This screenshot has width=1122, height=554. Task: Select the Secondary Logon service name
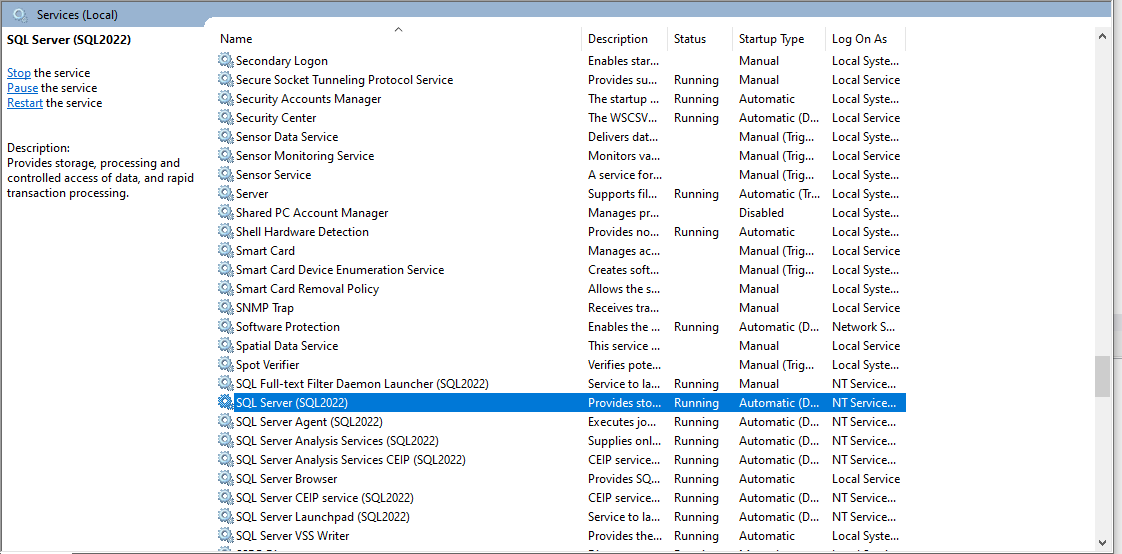[282, 61]
